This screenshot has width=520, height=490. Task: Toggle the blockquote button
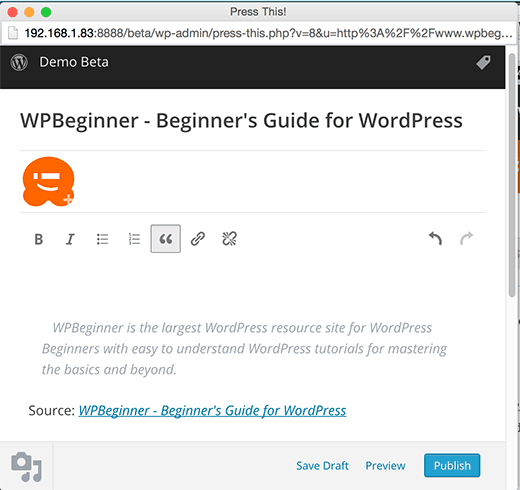(166, 239)
